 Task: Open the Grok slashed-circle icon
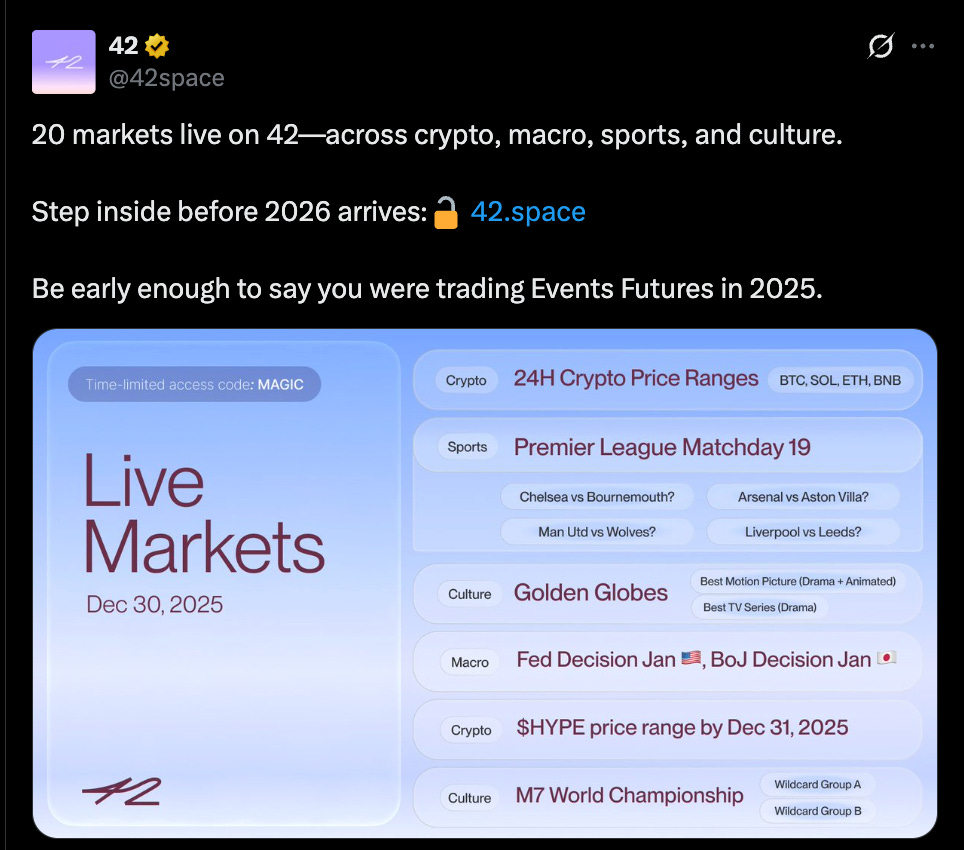(880, 45)
